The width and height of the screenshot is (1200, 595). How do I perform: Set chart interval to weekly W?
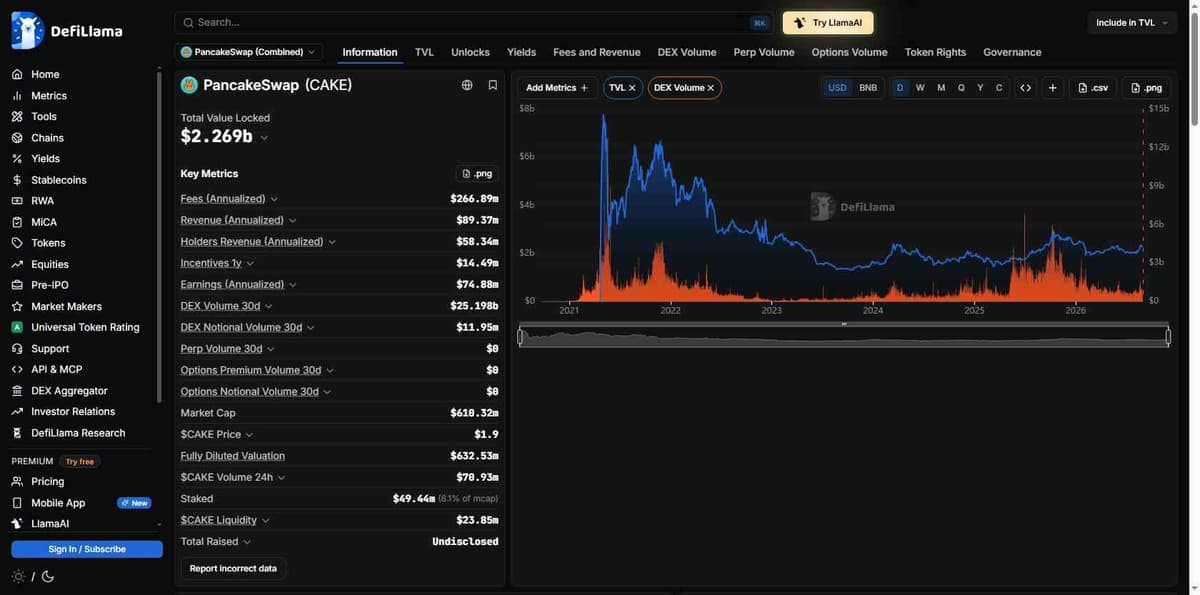click(x=920, y=88)
